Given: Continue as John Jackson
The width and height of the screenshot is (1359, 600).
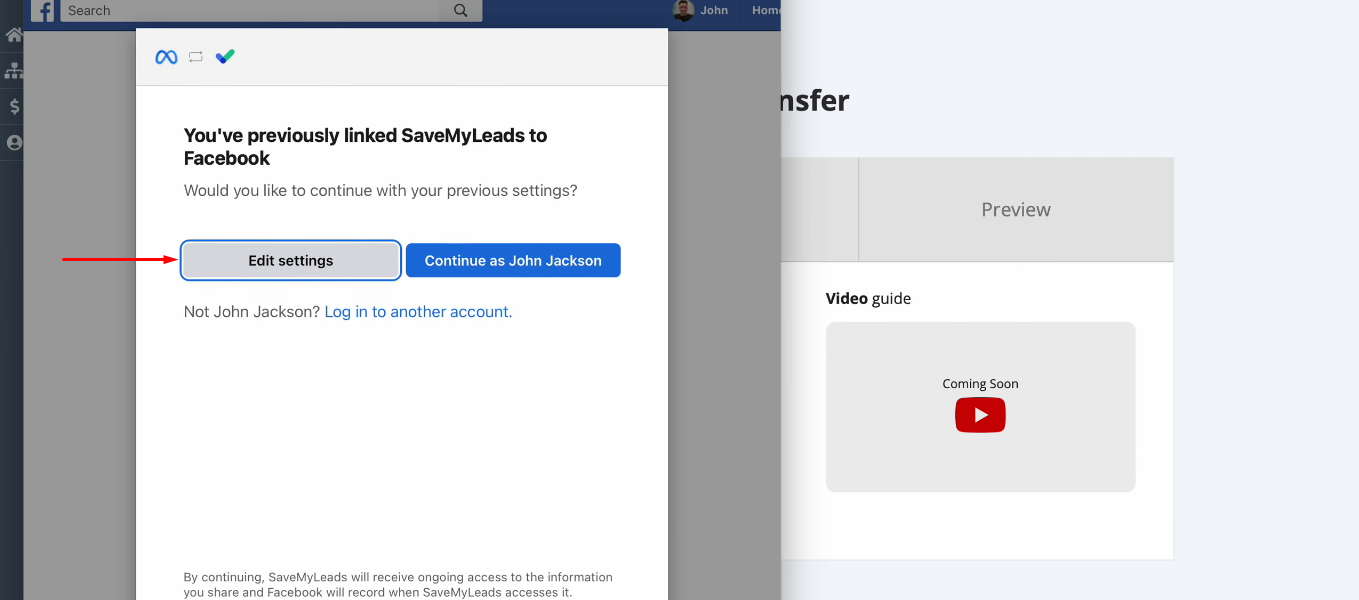Looking at the screenshot, I should coord(513,260).
